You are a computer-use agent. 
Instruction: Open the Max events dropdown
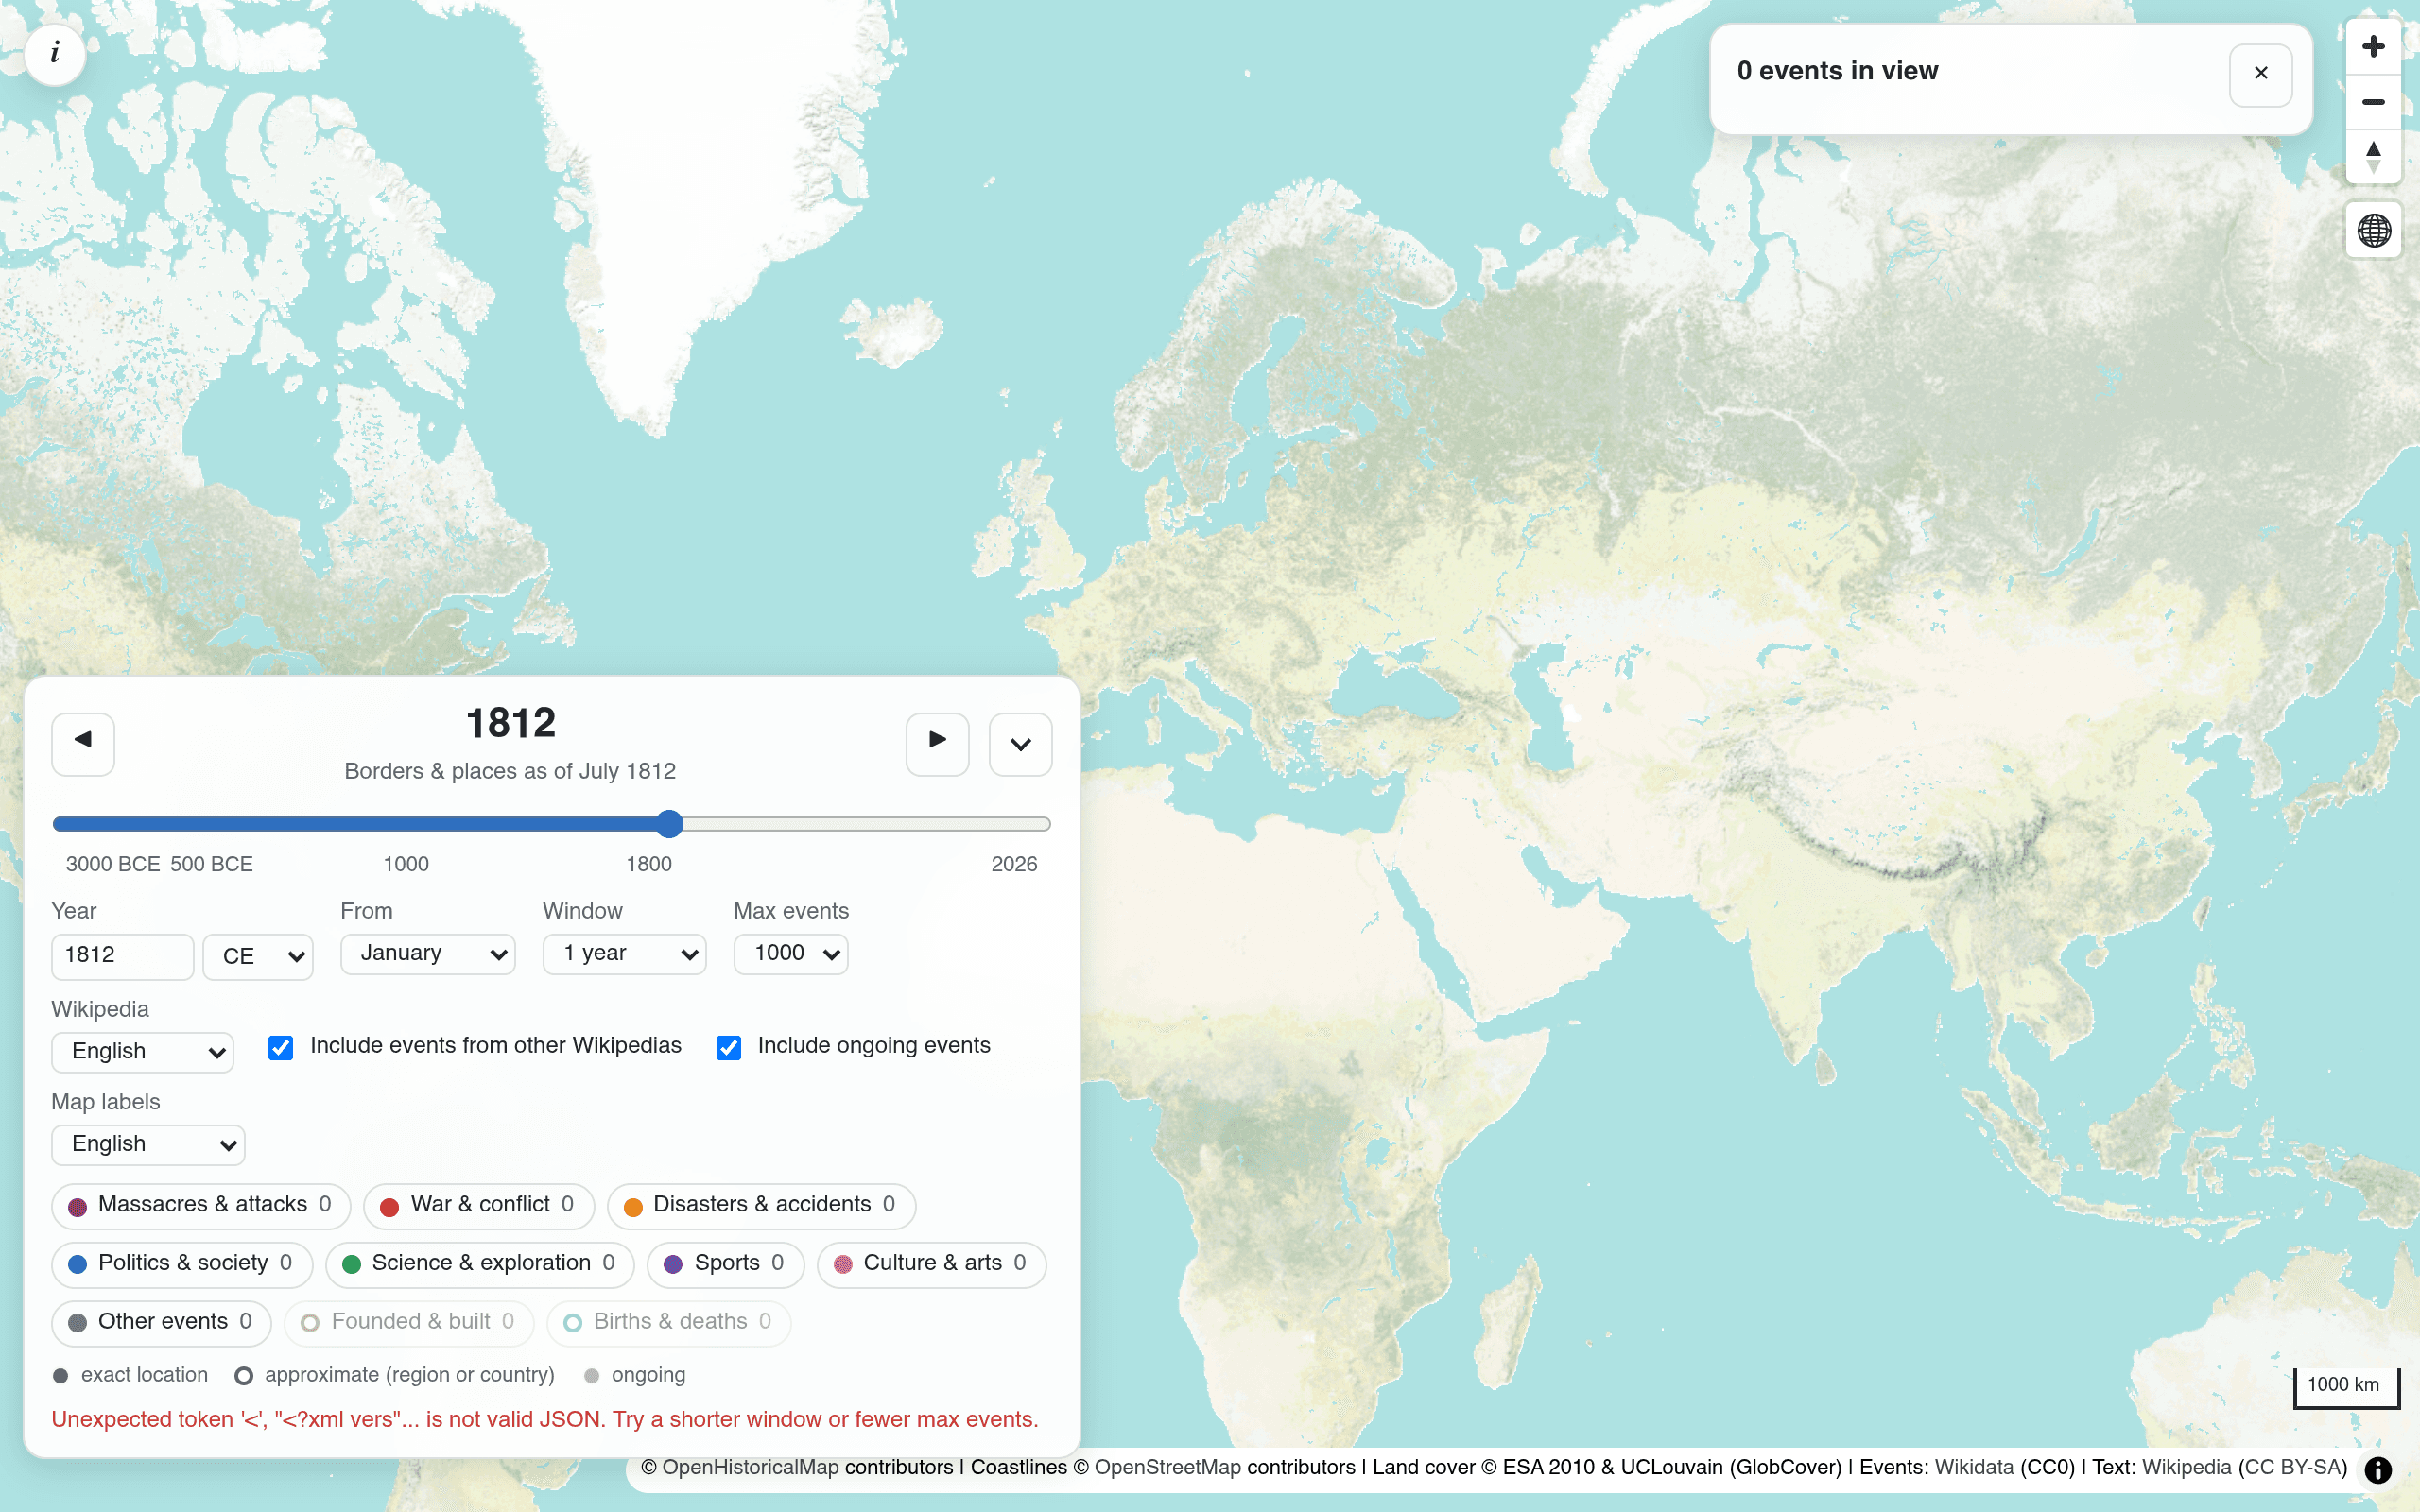pyautogui.click(x=791, y=954)
